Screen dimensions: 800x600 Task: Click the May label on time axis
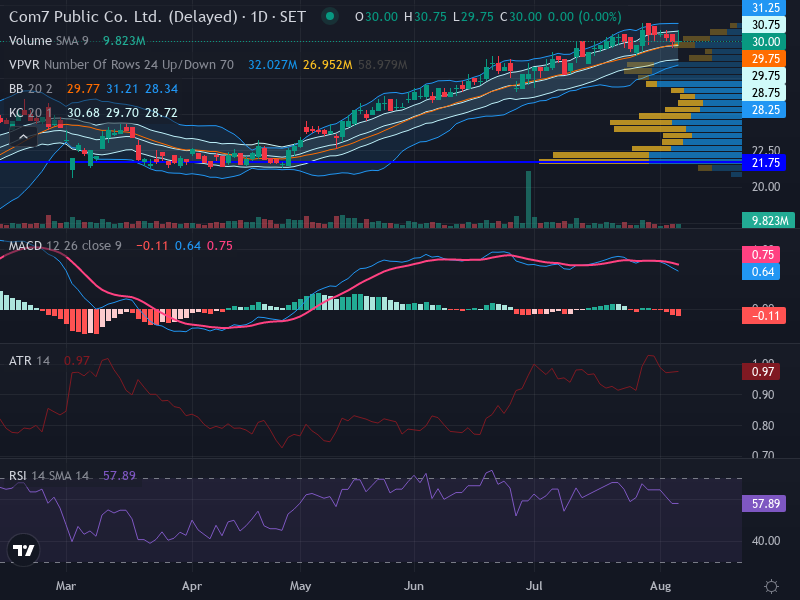[300, 586]
